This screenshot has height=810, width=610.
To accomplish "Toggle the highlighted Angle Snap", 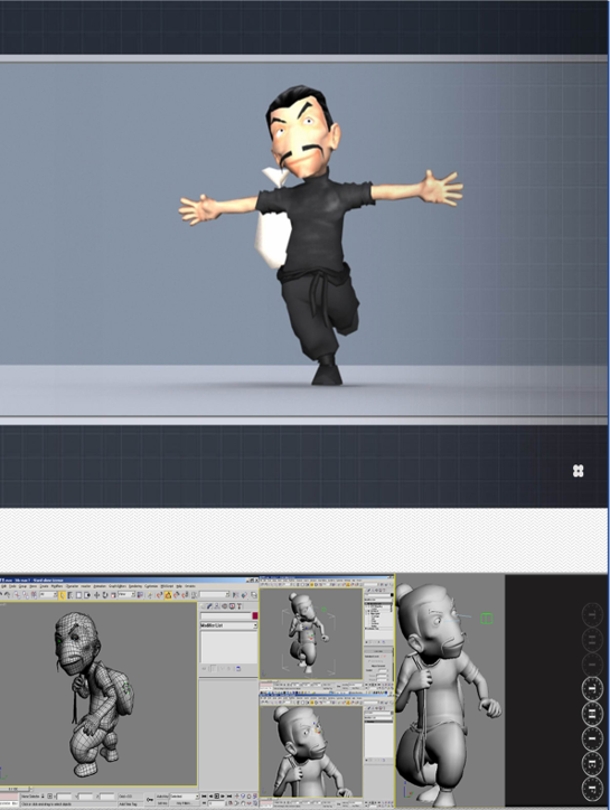I will click(168, 595).
